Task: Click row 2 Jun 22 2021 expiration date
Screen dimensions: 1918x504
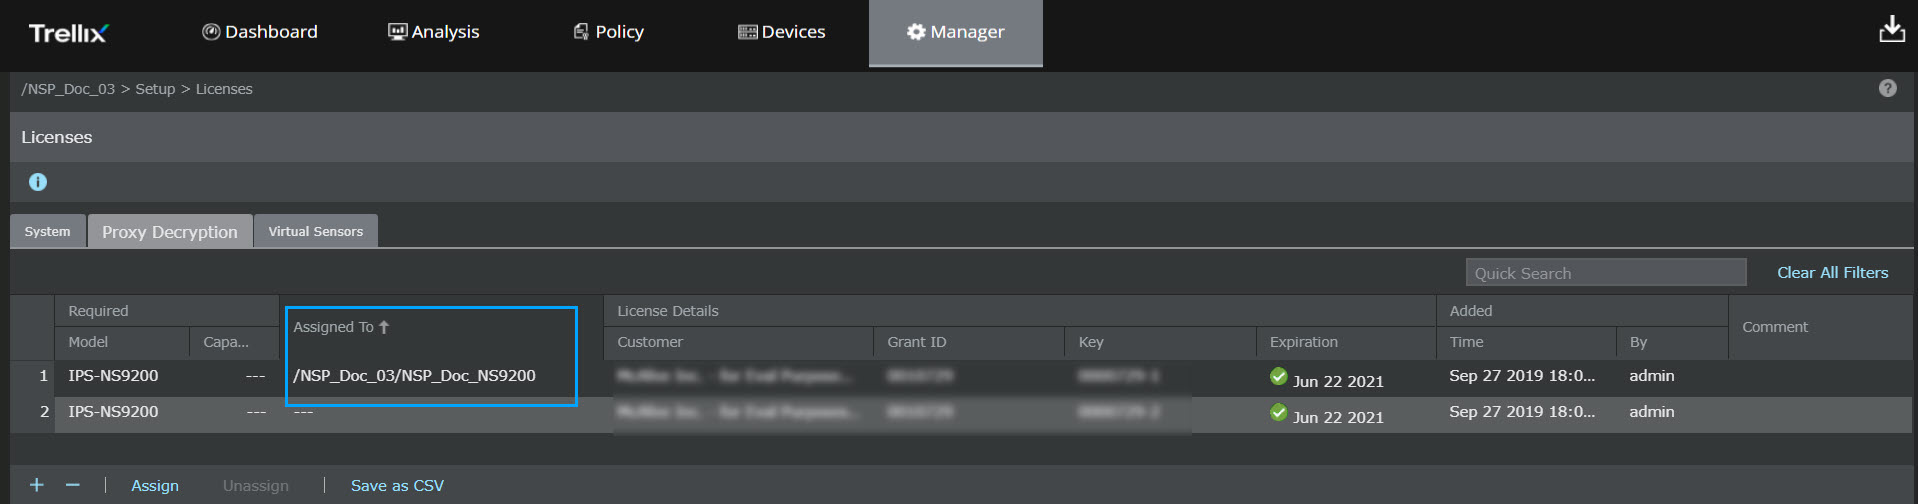Action: click(1338, 417)
